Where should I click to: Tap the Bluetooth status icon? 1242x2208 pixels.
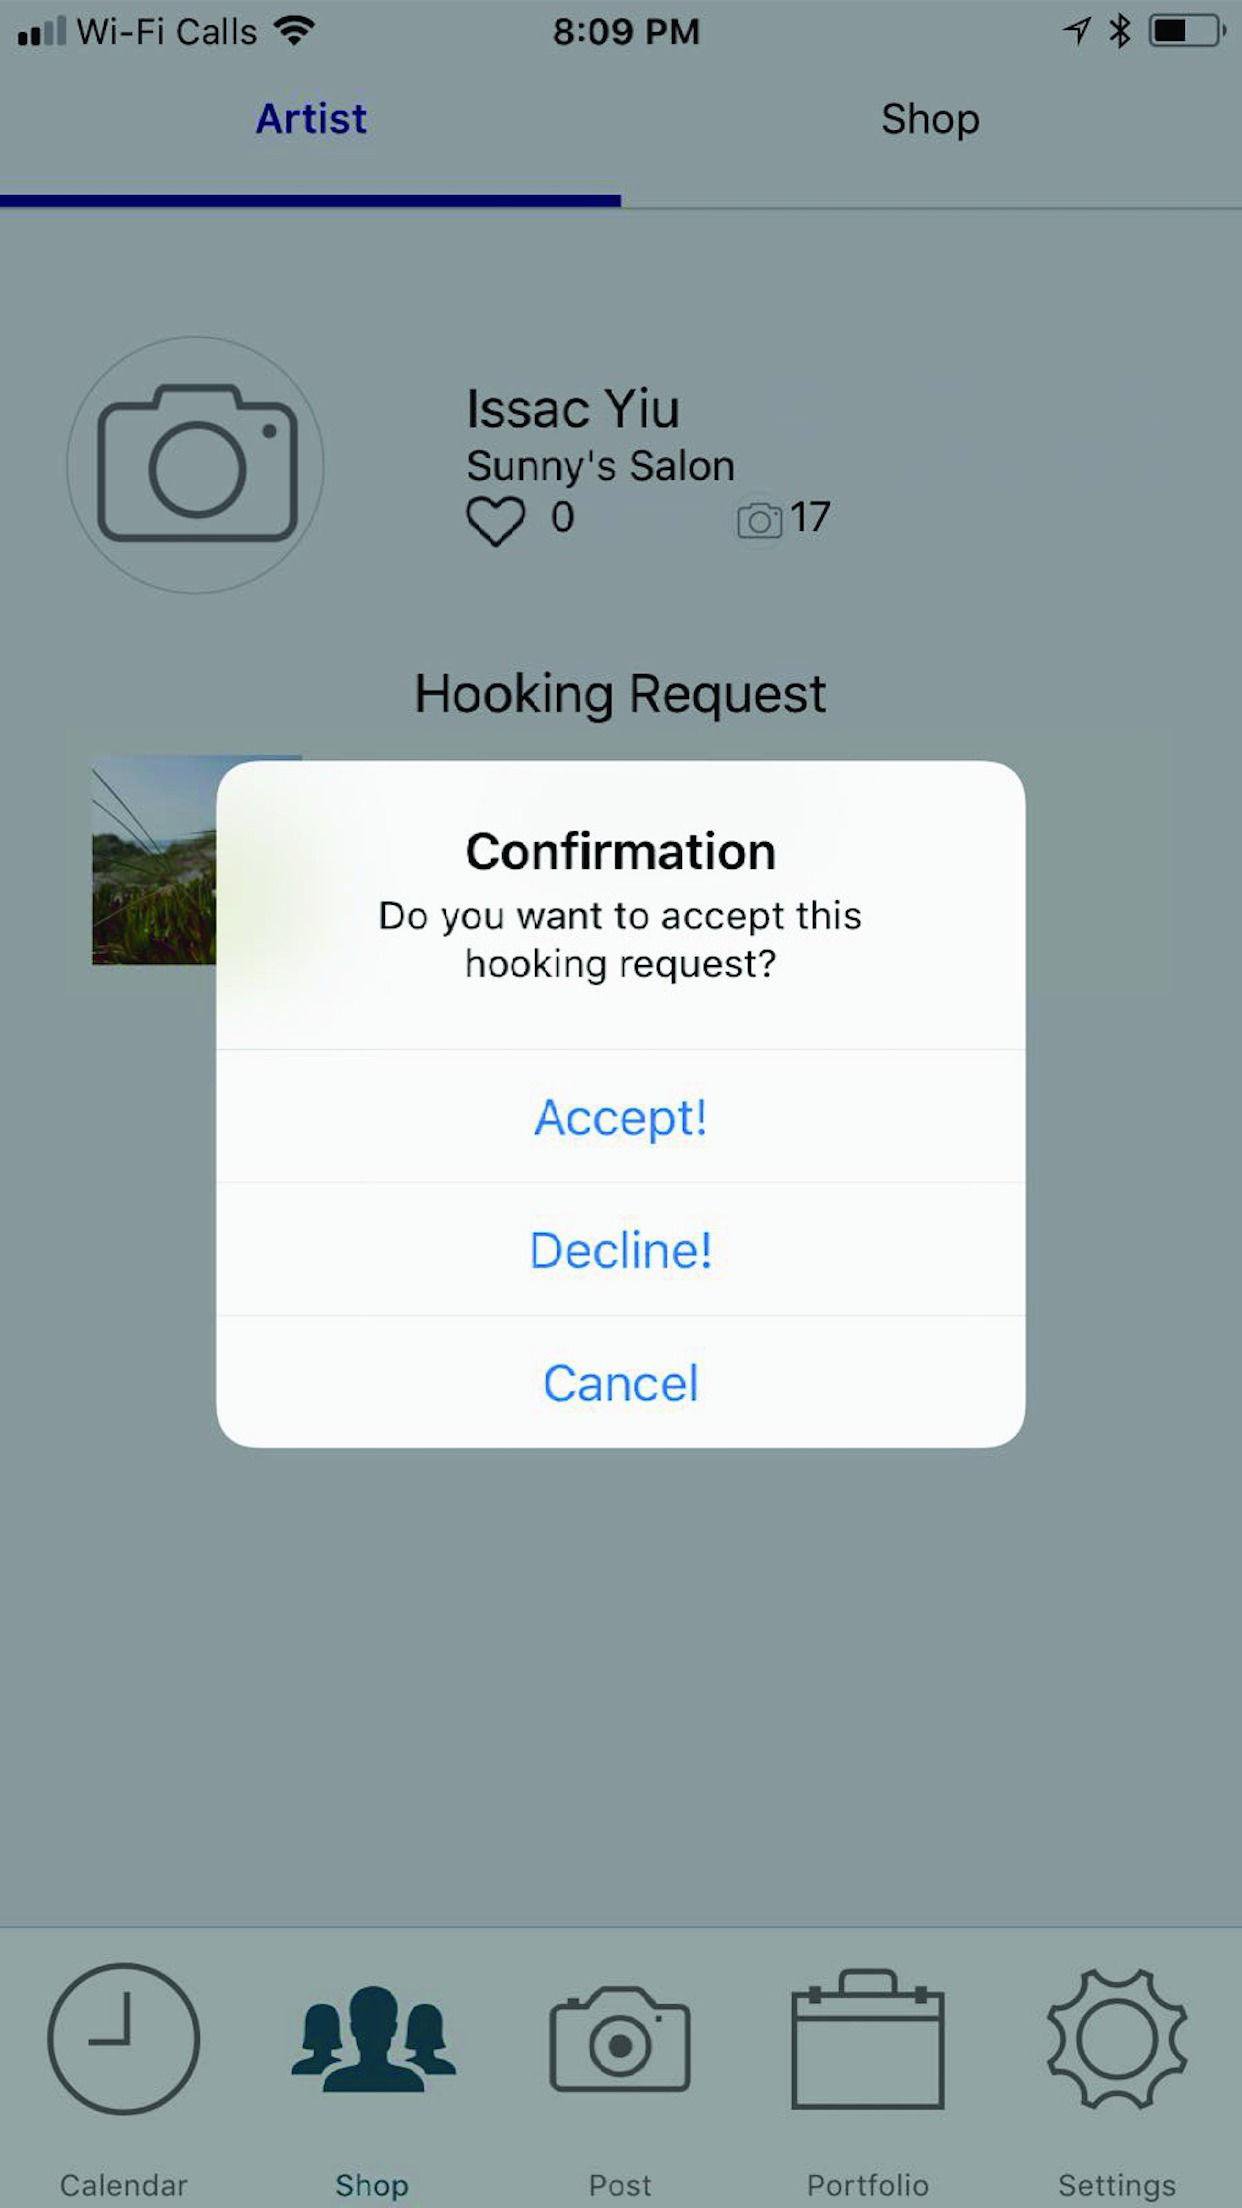click(x=1119, y=32)
